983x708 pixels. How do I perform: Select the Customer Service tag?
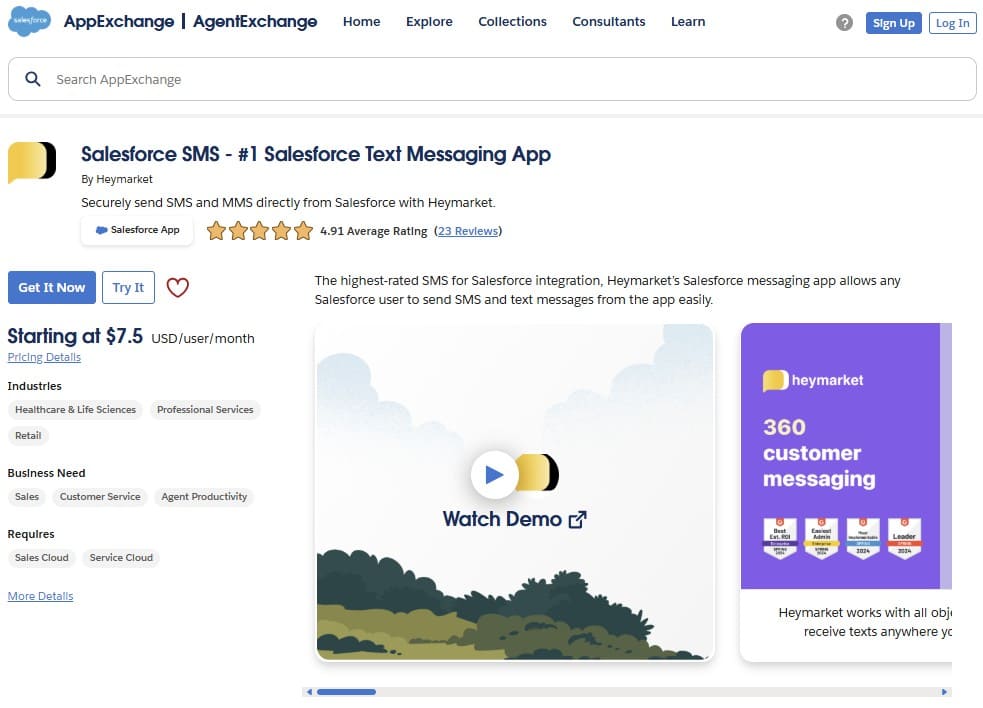pos(100,497)
